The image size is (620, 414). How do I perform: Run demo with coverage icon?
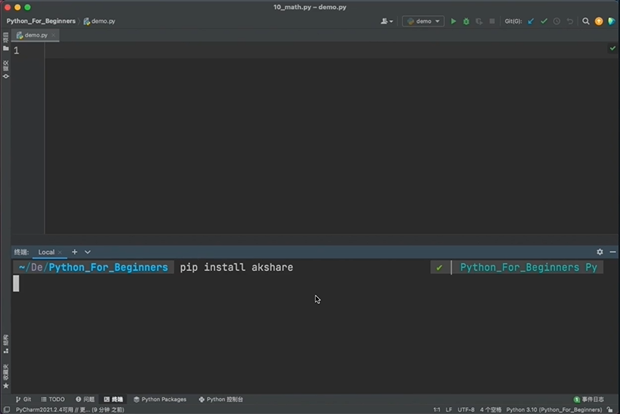[479, 21]
